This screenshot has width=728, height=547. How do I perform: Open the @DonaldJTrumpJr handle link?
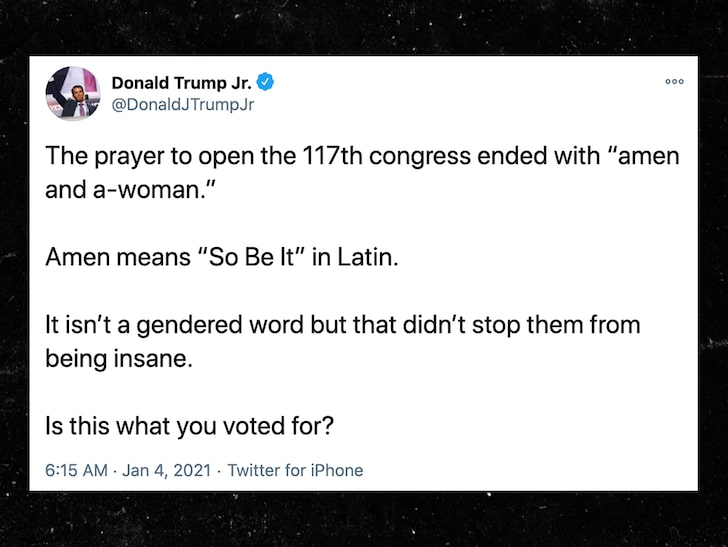(x=183, y=104)
